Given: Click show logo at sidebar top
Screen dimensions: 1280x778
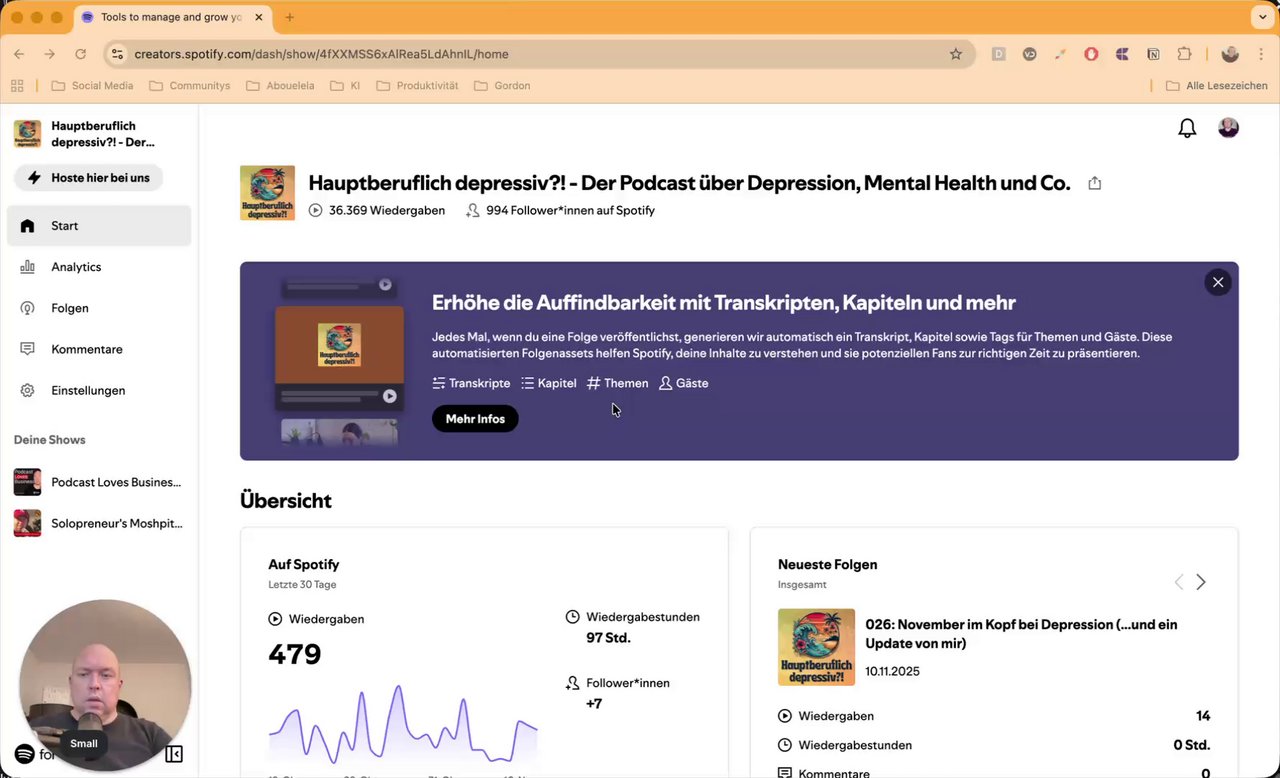Looking at the screenshot, I should tap(27, 134).
